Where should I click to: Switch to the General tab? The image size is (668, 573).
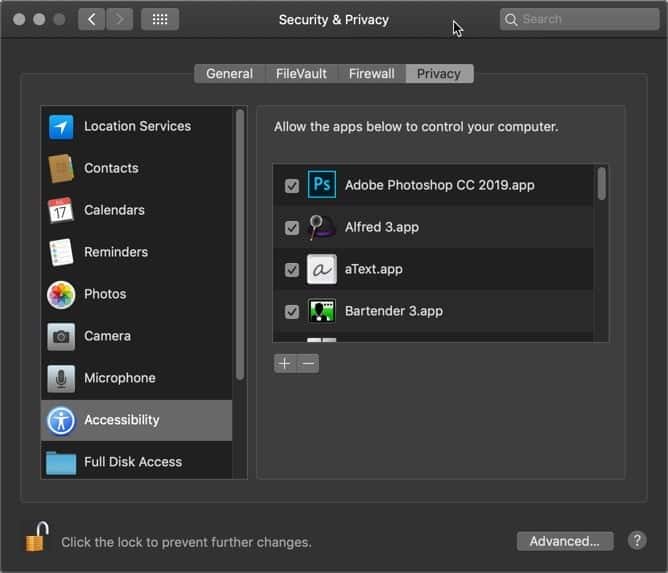click(x=230, y=74)
